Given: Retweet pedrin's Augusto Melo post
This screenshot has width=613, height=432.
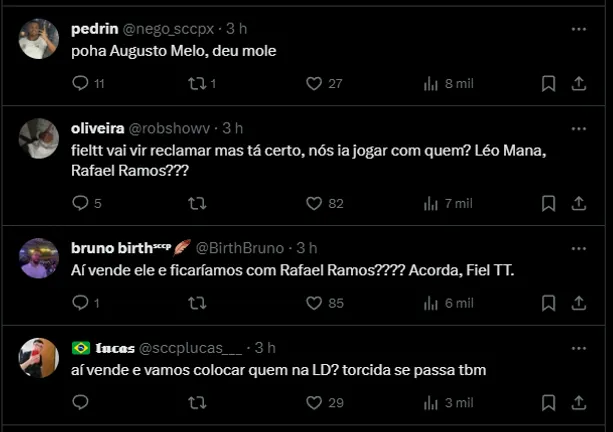Looking at the screenshot, I should coord(198,84).
